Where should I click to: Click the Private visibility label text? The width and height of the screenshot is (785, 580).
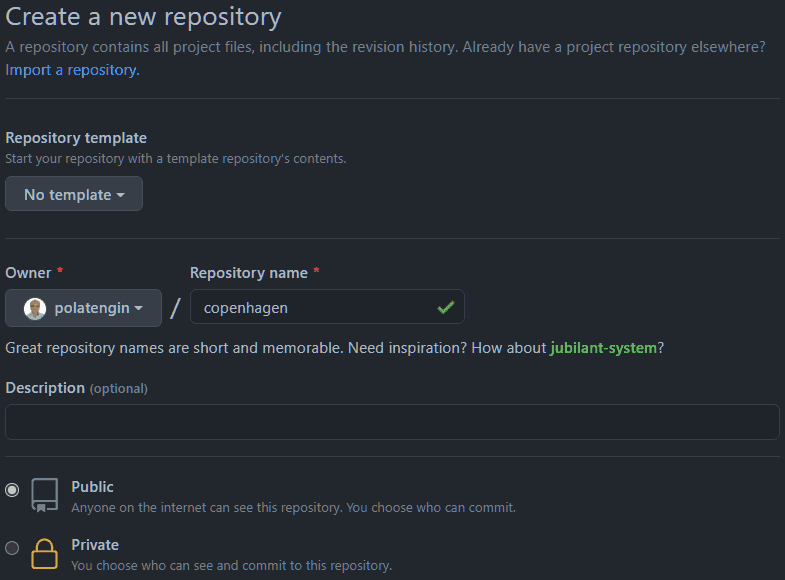click(95, 545)
